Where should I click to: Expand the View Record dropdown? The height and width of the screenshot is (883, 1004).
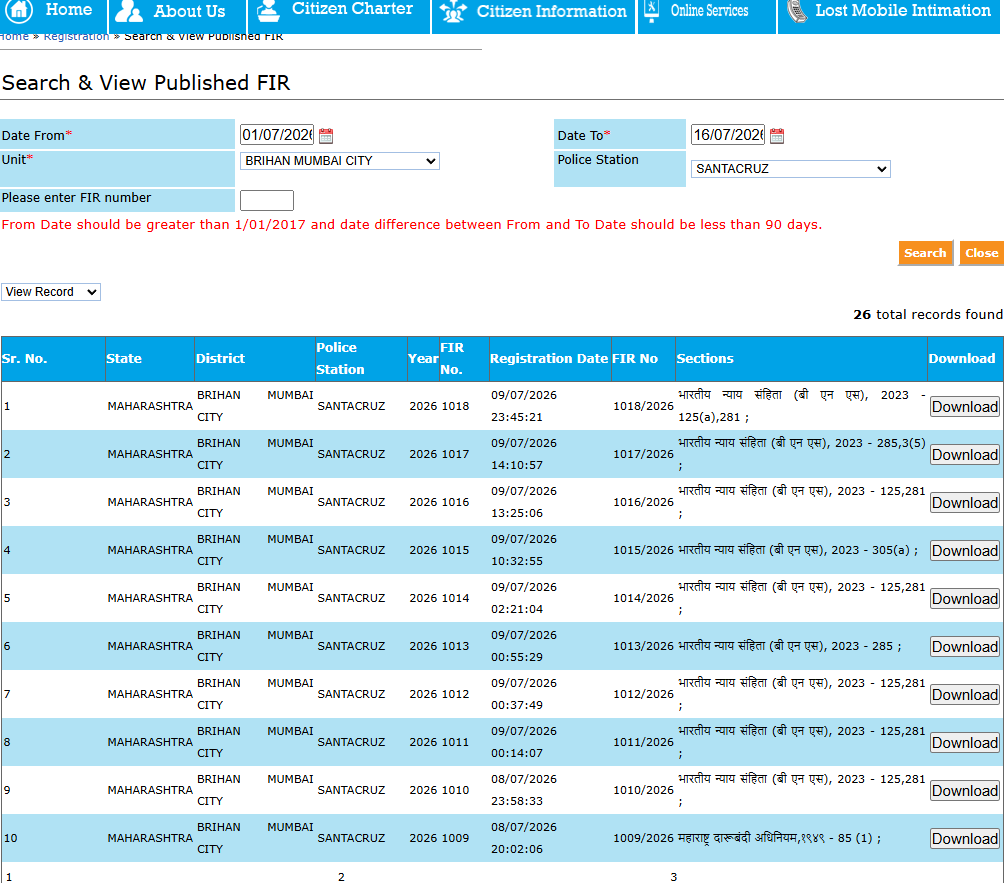click(51, 292)
